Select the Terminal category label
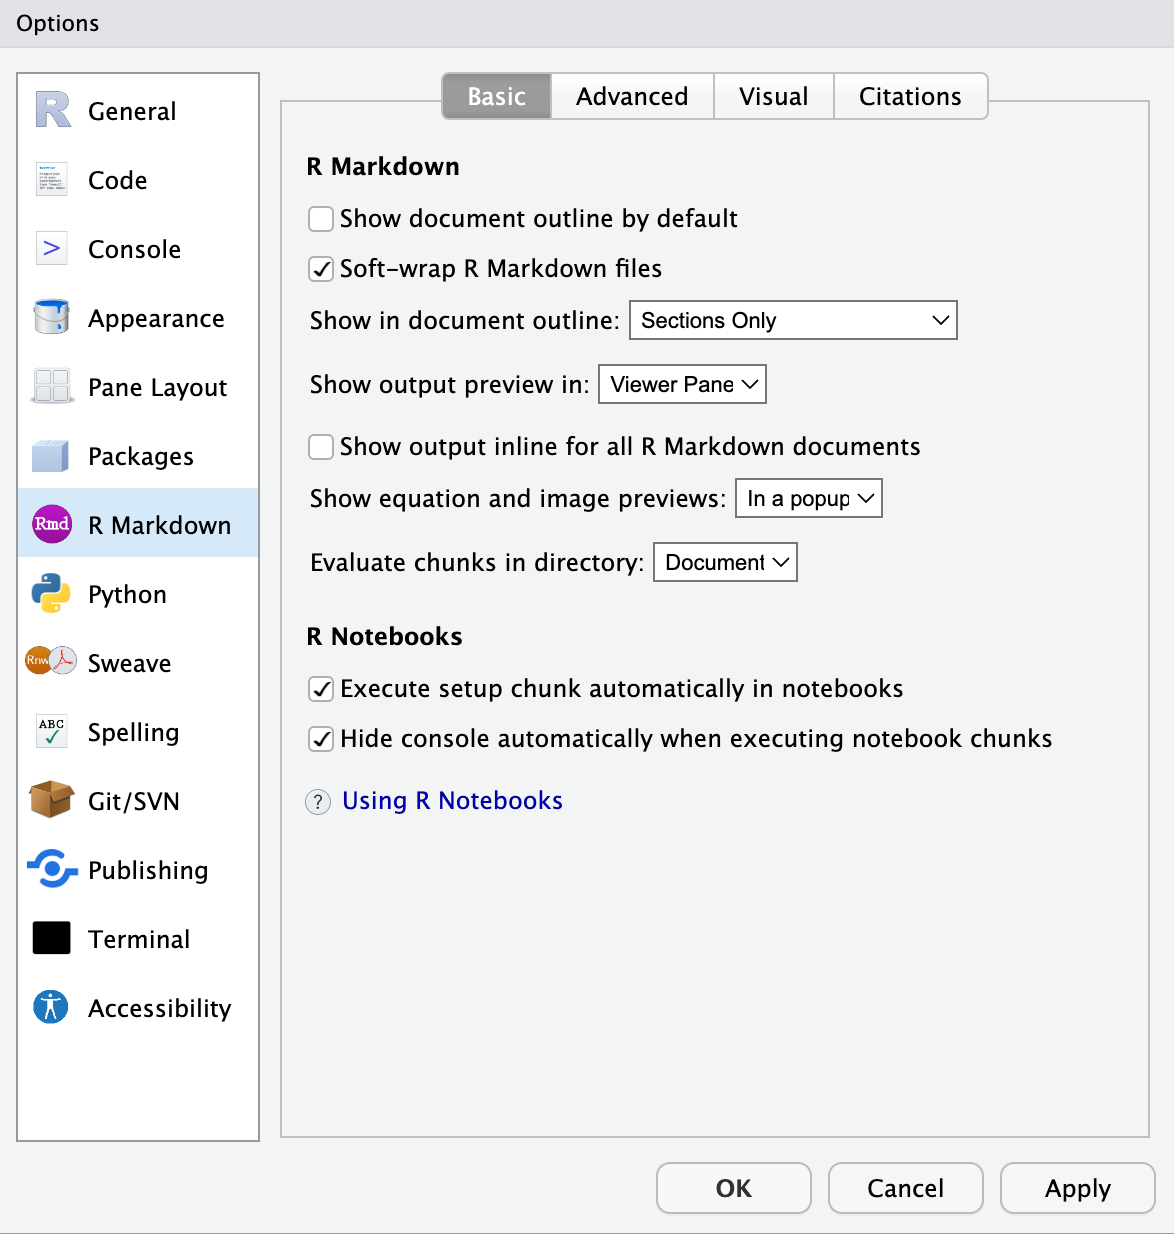The image size is (1174, 1234). click(139, 939)
